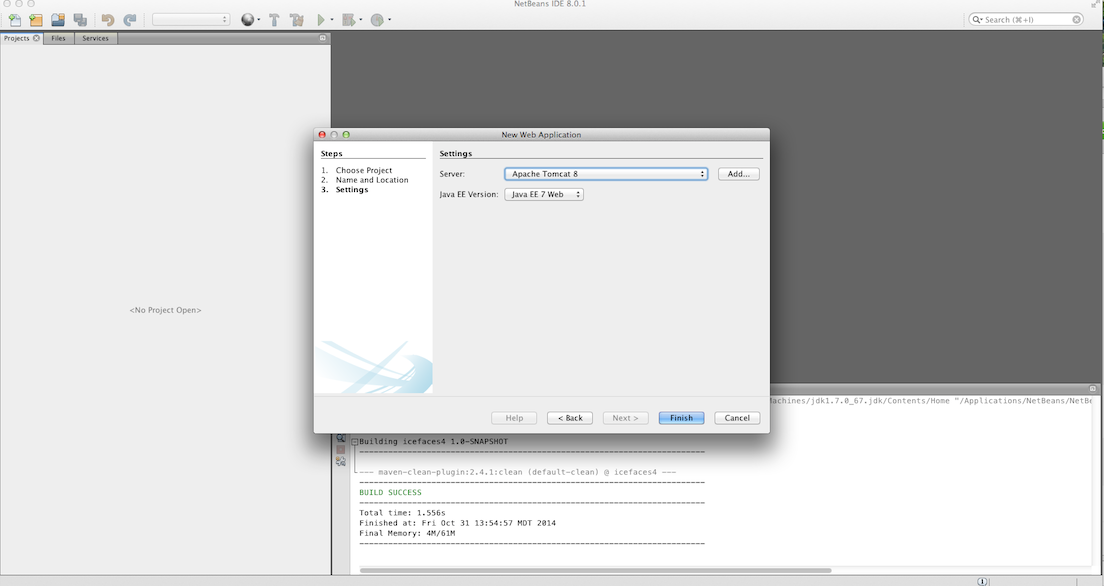The image size is (1104, 586).
Task: Click the Save All toolbar icon
Action: 80,20
